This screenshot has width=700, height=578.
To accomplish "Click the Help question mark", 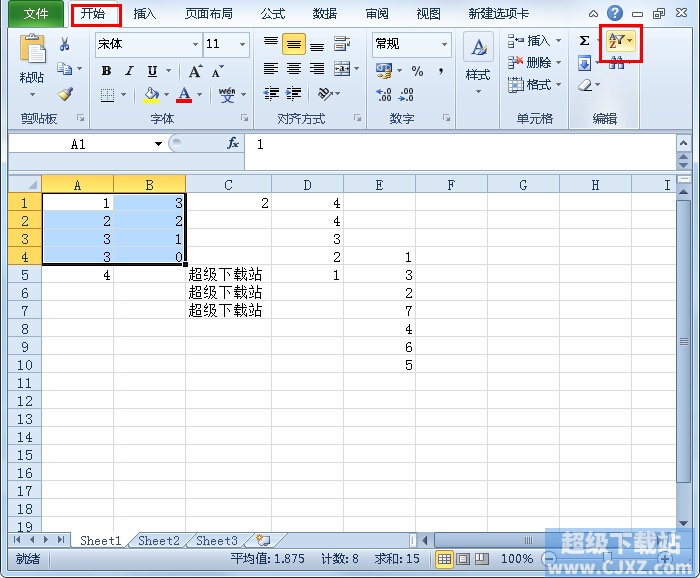I will (x=615, y=13).
